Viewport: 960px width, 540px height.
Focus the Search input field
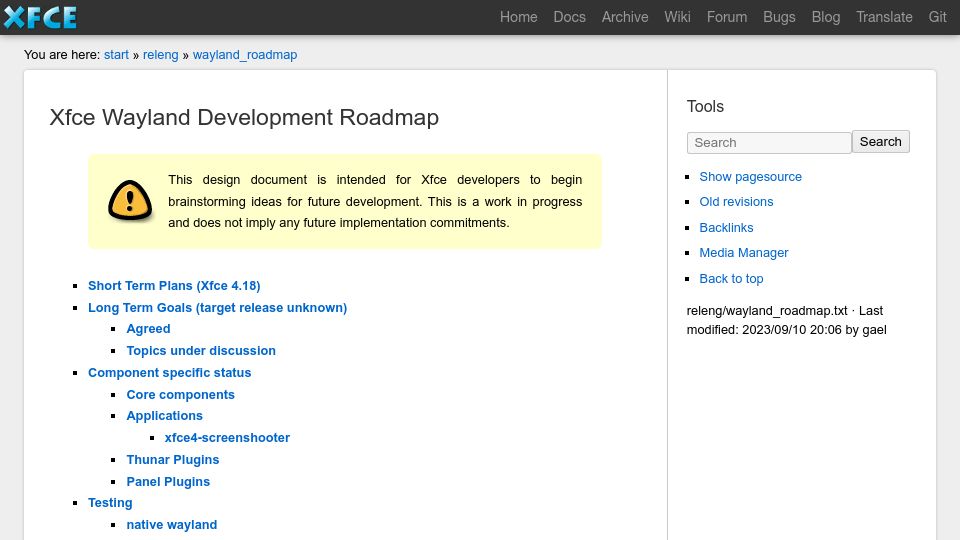click(769, 143)
